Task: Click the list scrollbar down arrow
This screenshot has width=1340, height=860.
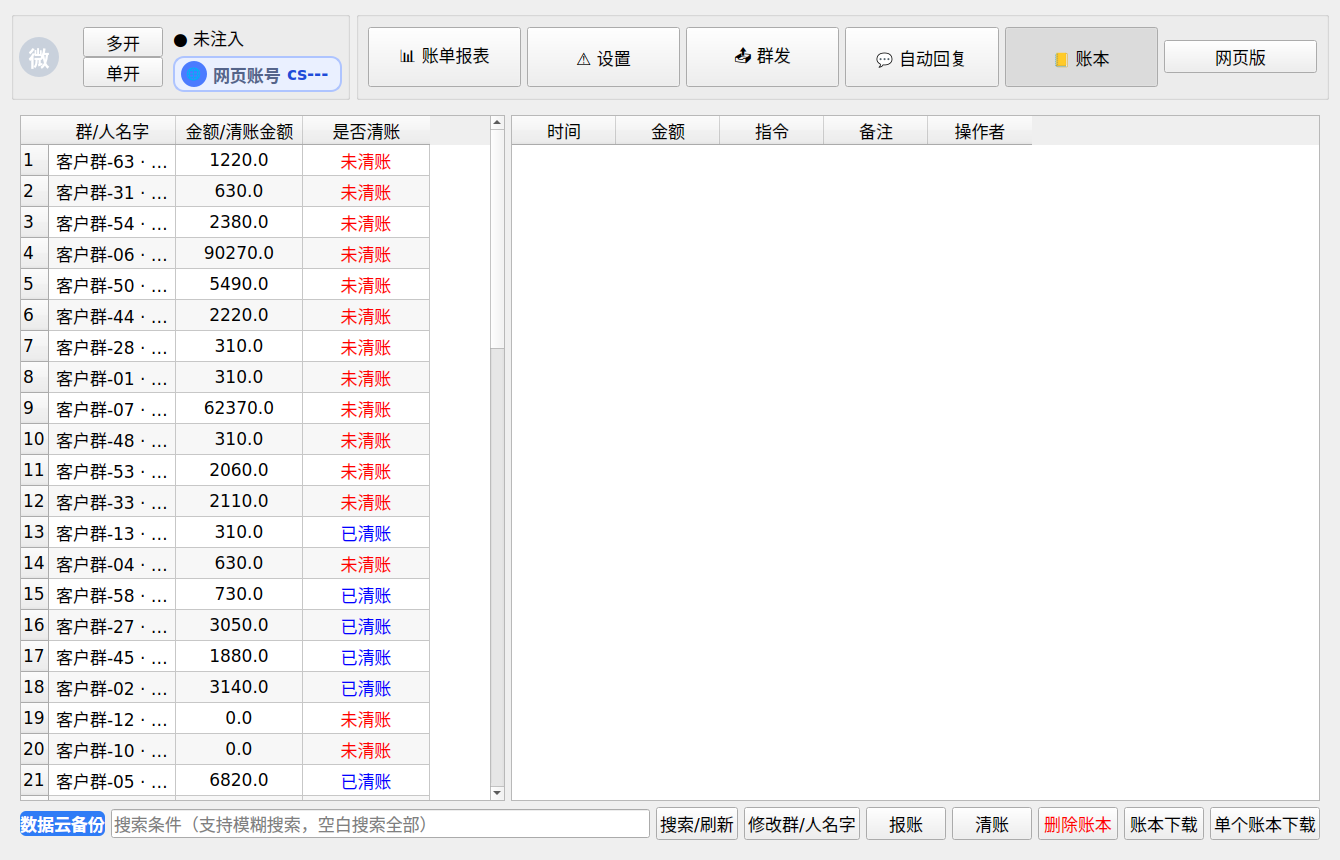Action: 497,793
